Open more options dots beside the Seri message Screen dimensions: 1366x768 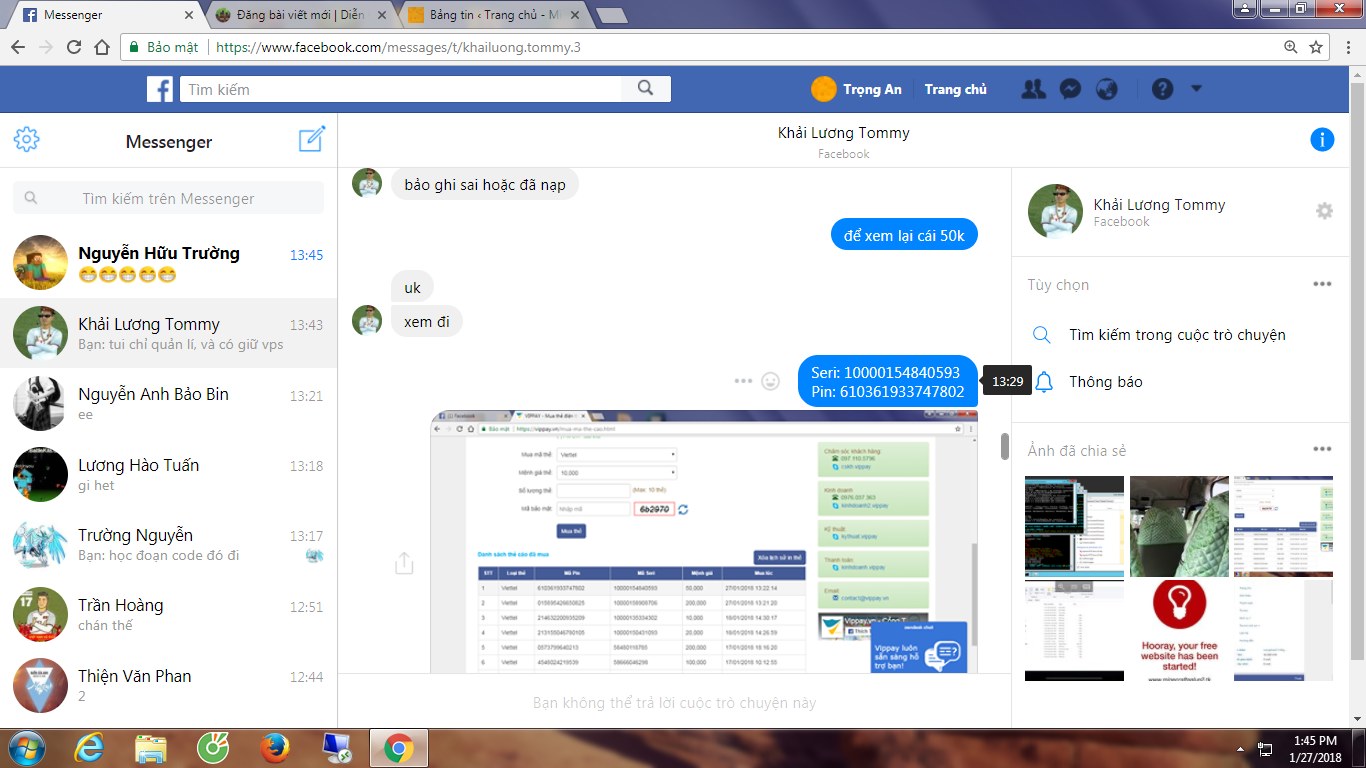pos(743,381)
